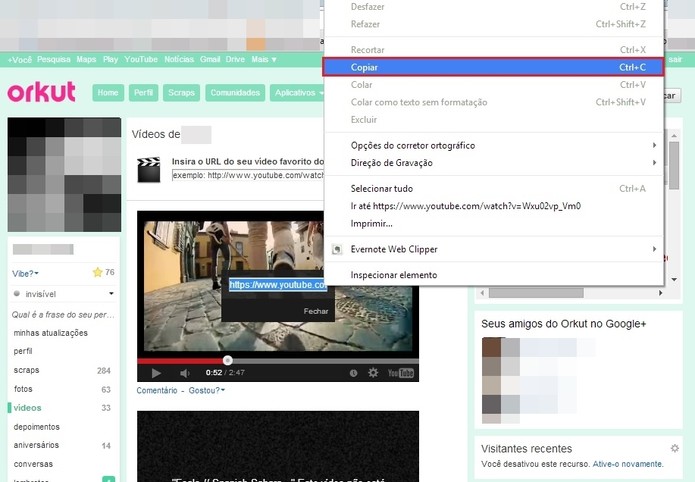Click the Orkut logo

point(41,92)
